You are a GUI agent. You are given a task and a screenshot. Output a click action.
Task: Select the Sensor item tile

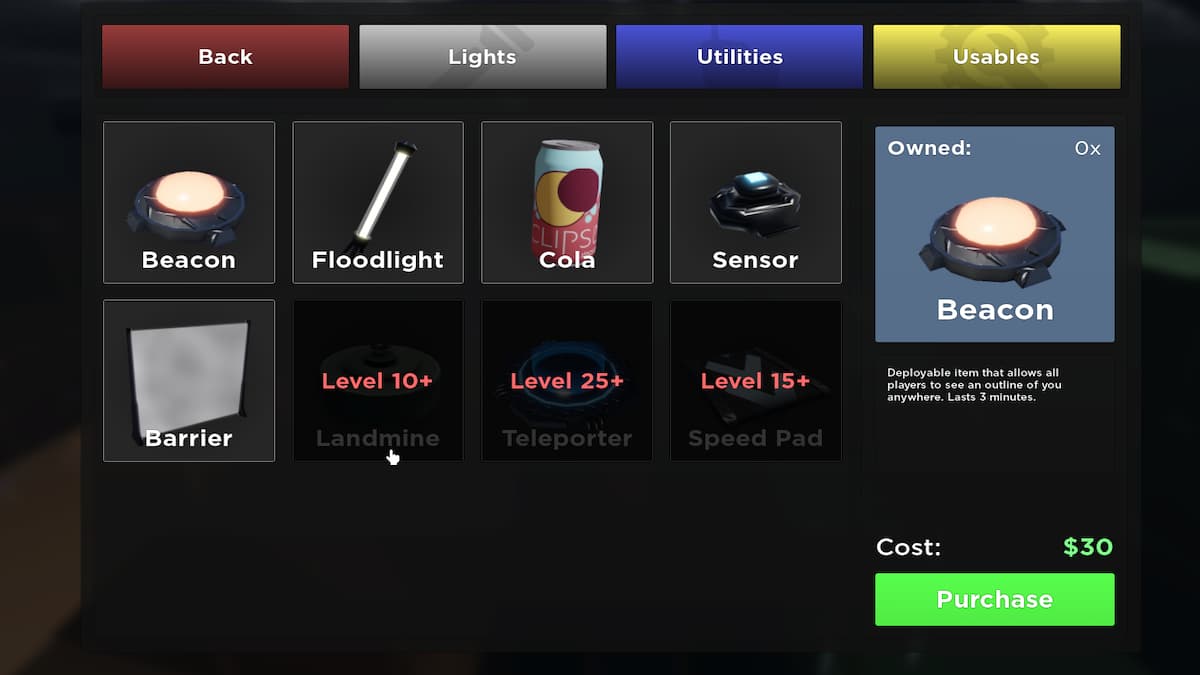click(756, 202)
